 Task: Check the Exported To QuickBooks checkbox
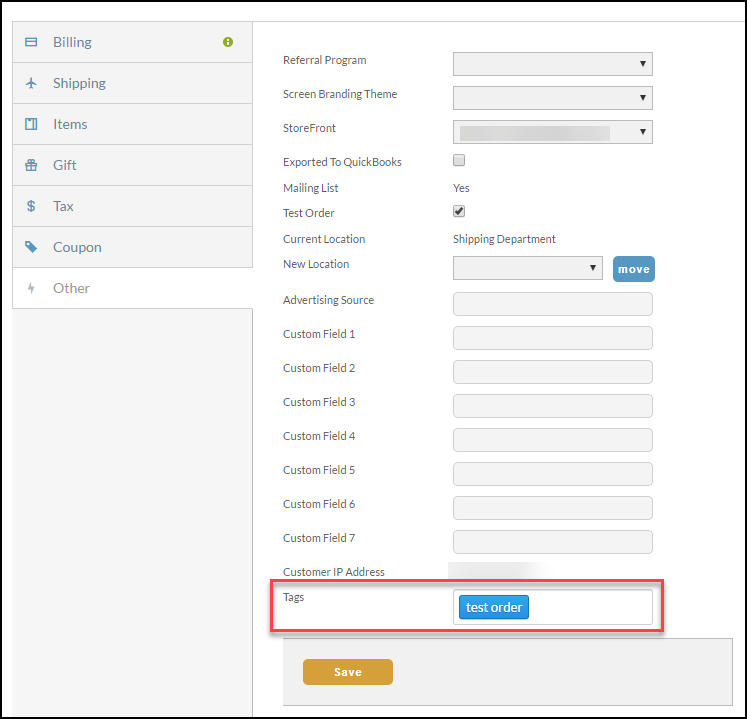[459, 160]
